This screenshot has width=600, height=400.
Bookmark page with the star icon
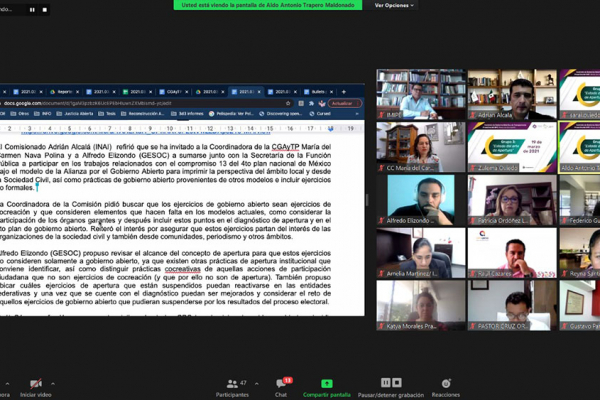[288, 103]
